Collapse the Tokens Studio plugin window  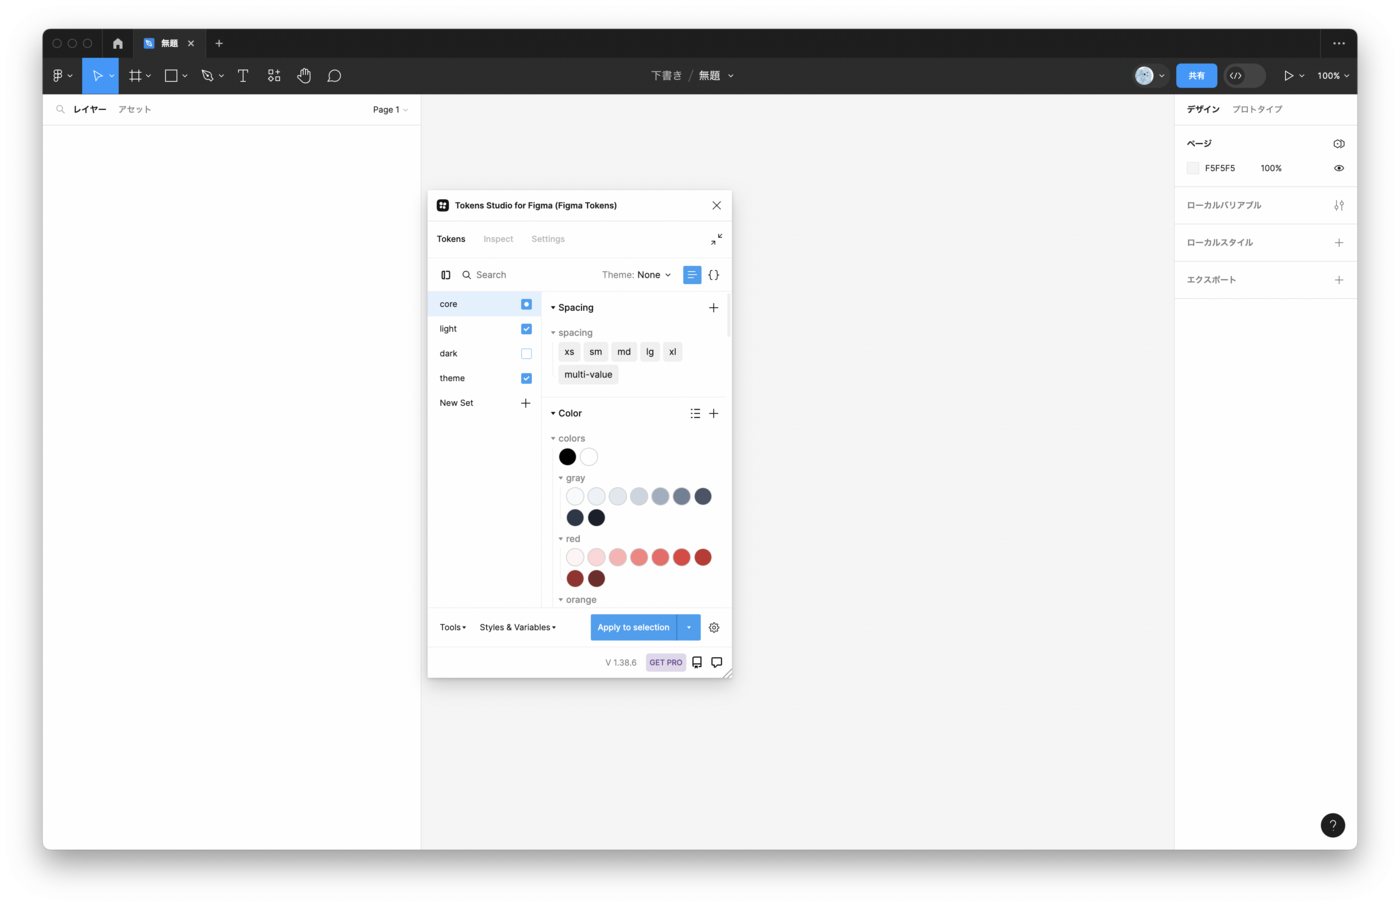coord(717,239)
